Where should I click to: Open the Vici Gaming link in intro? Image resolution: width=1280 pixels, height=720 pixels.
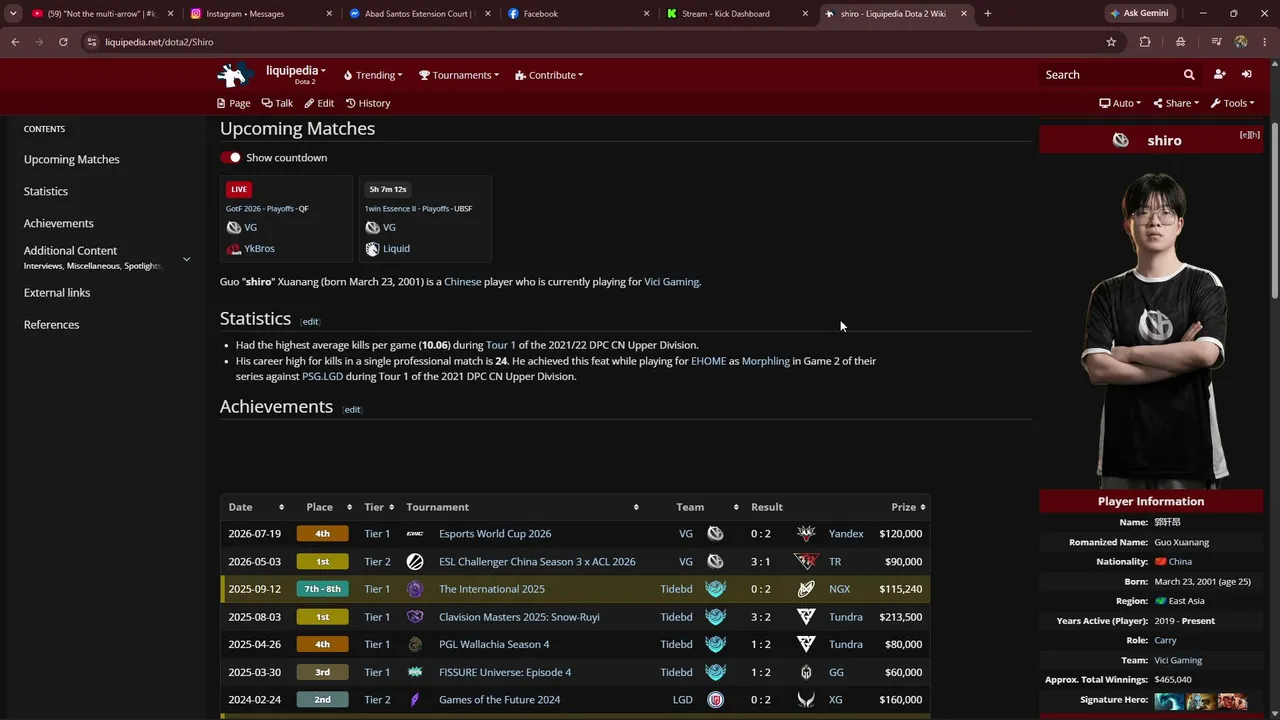[672, 282]
